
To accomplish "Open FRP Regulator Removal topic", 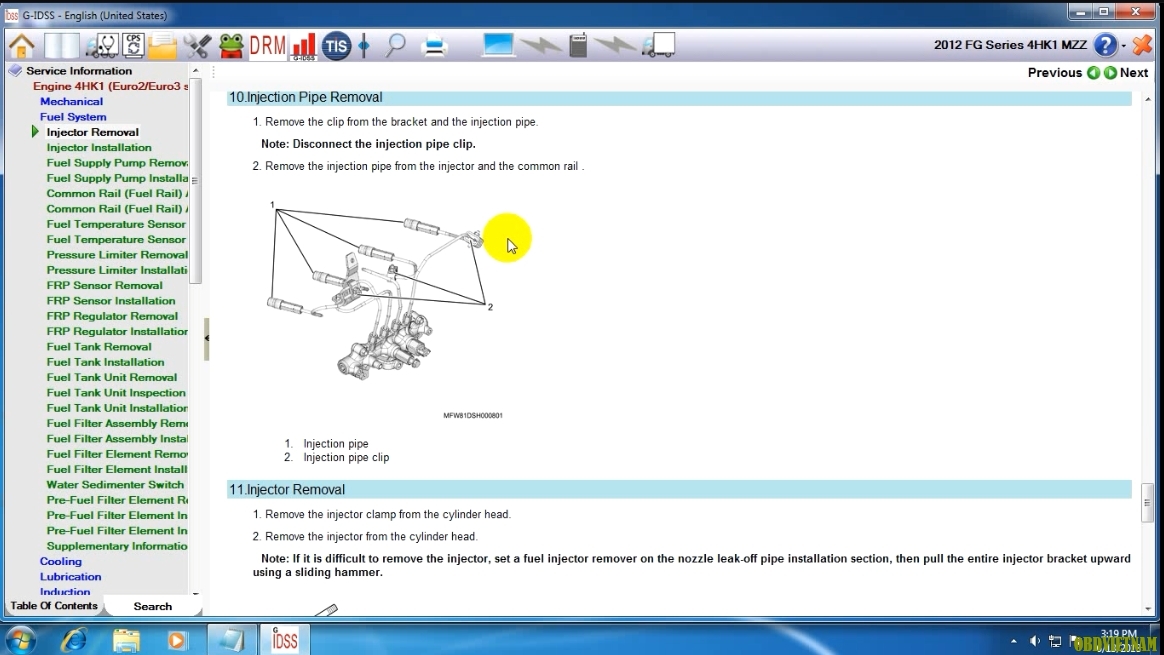I will click(112, 316).
